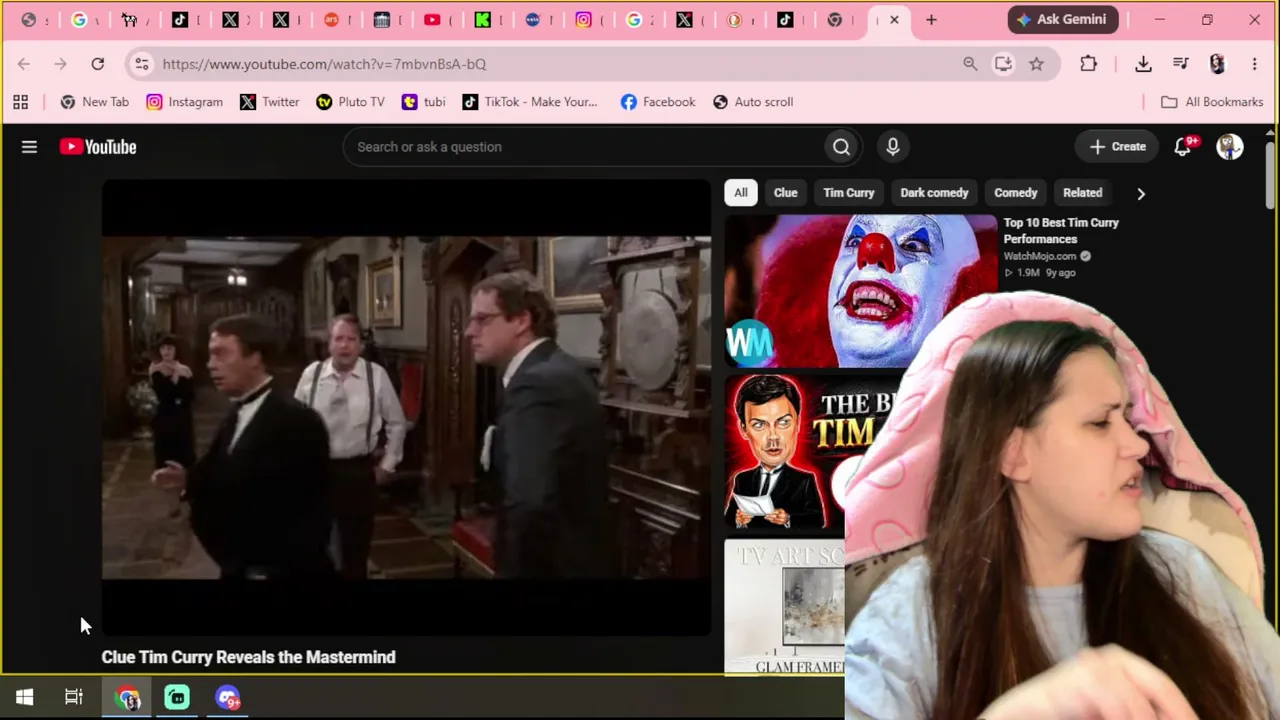The image size is (1280, 720).
Task: Reload the page in Chrome
Action: pos(97,64)
